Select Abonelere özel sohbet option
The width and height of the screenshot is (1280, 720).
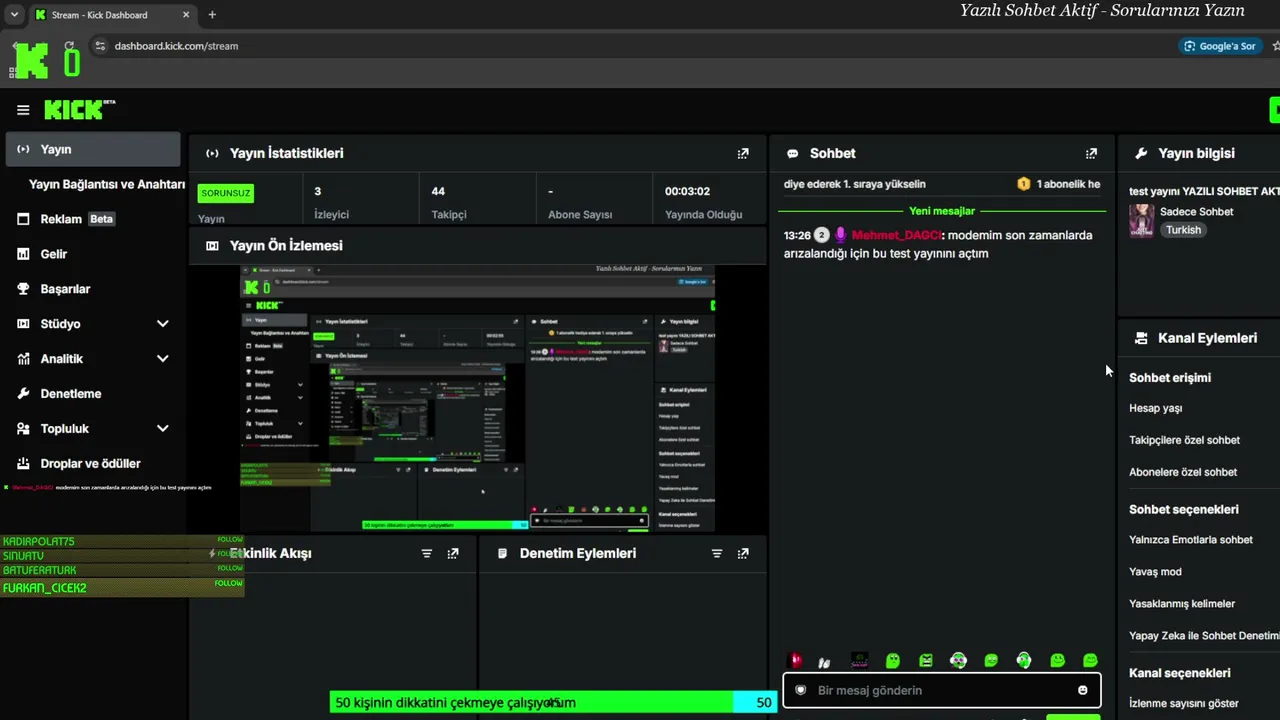click(1183, 472)
